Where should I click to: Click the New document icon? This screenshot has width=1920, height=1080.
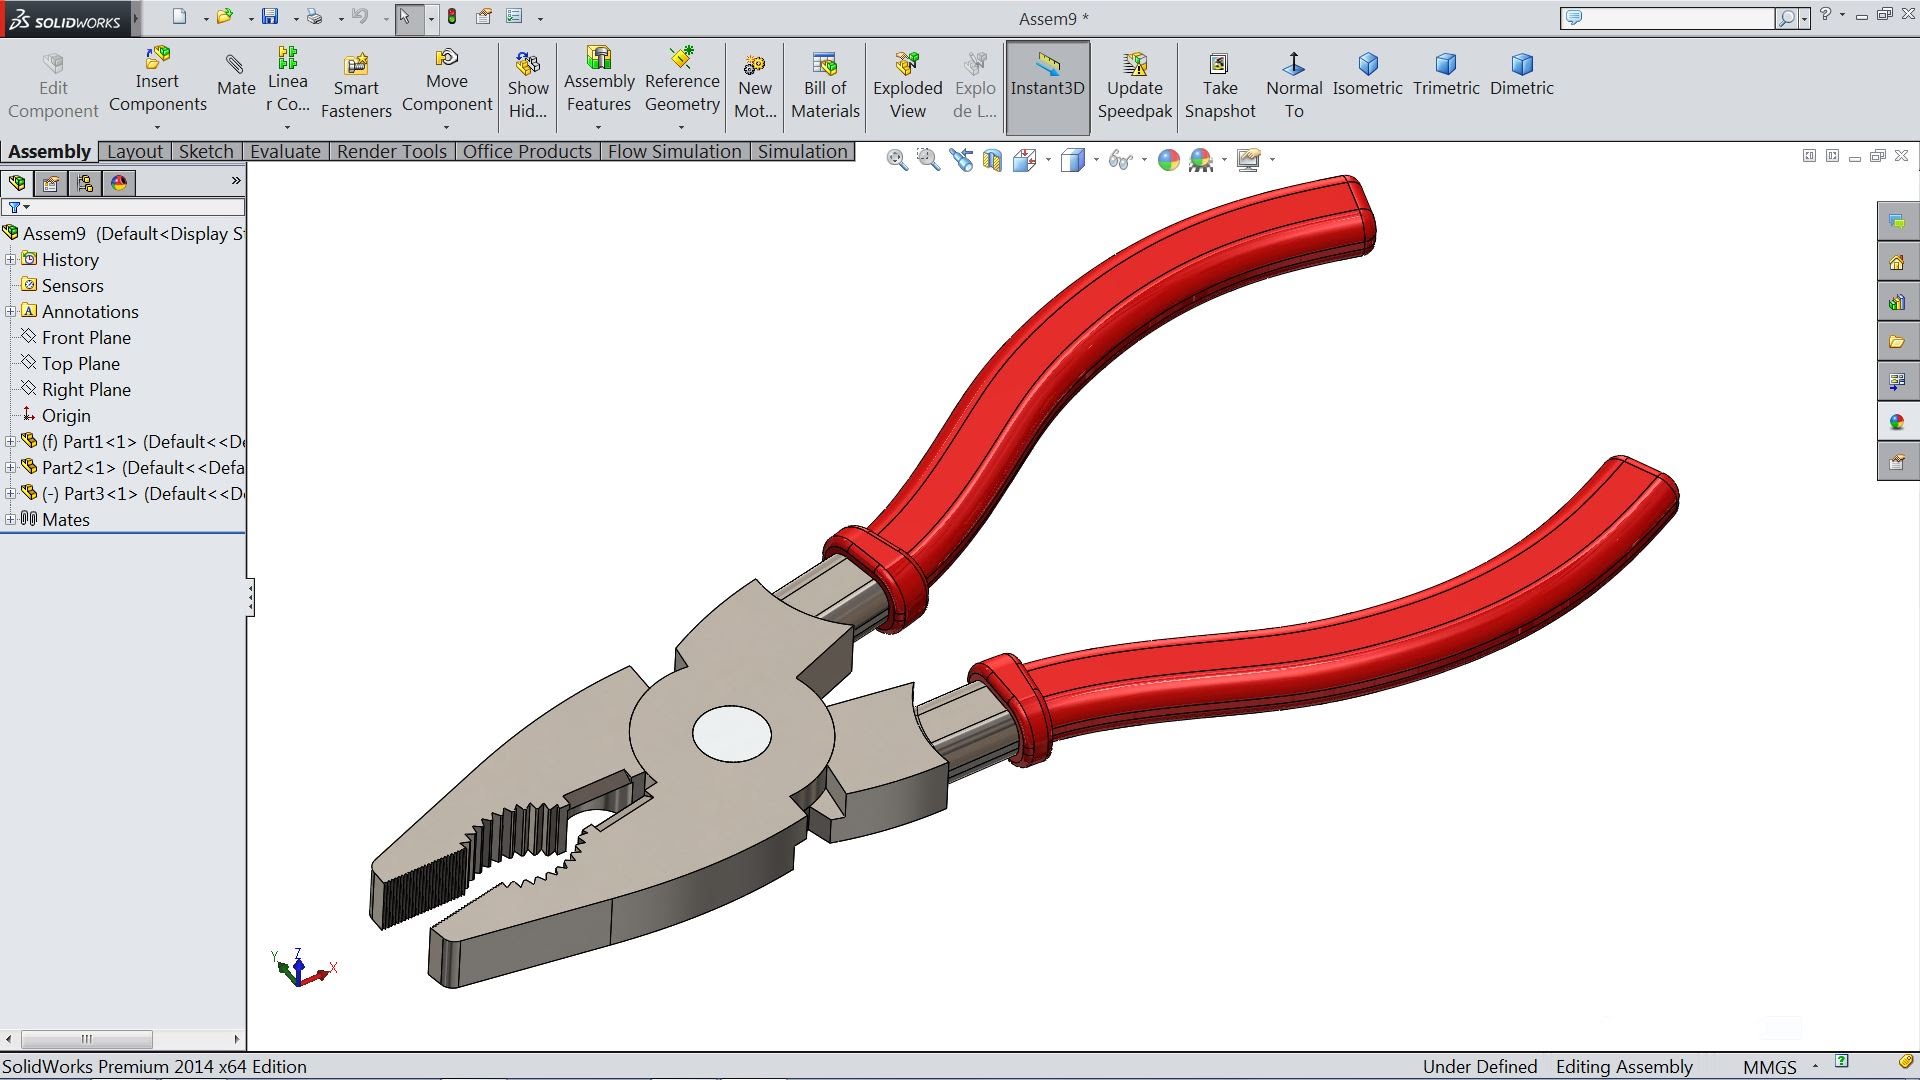(x=179, y=17)
